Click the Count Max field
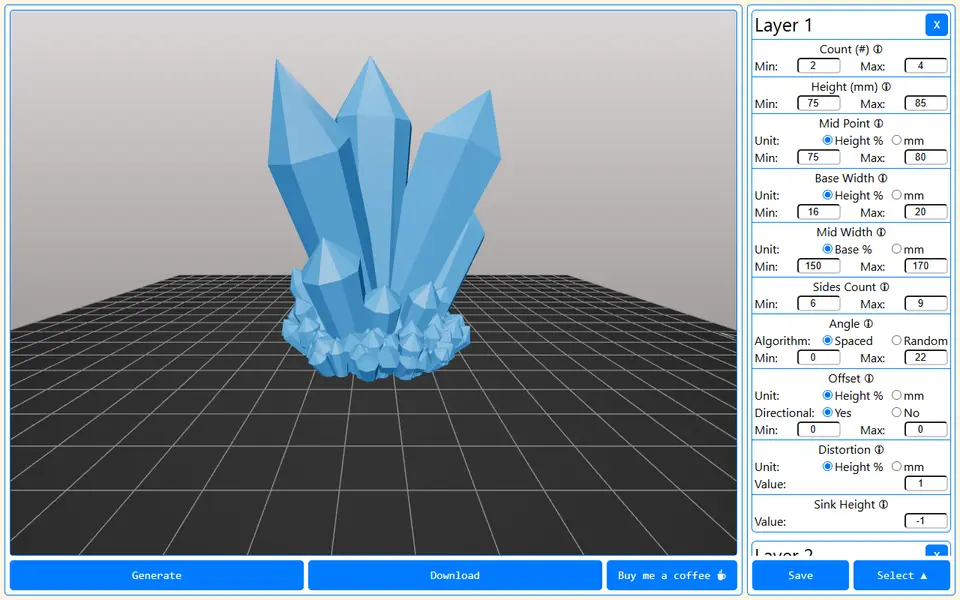Viewport: 960px width, 600px height. (x=926, y=66)
